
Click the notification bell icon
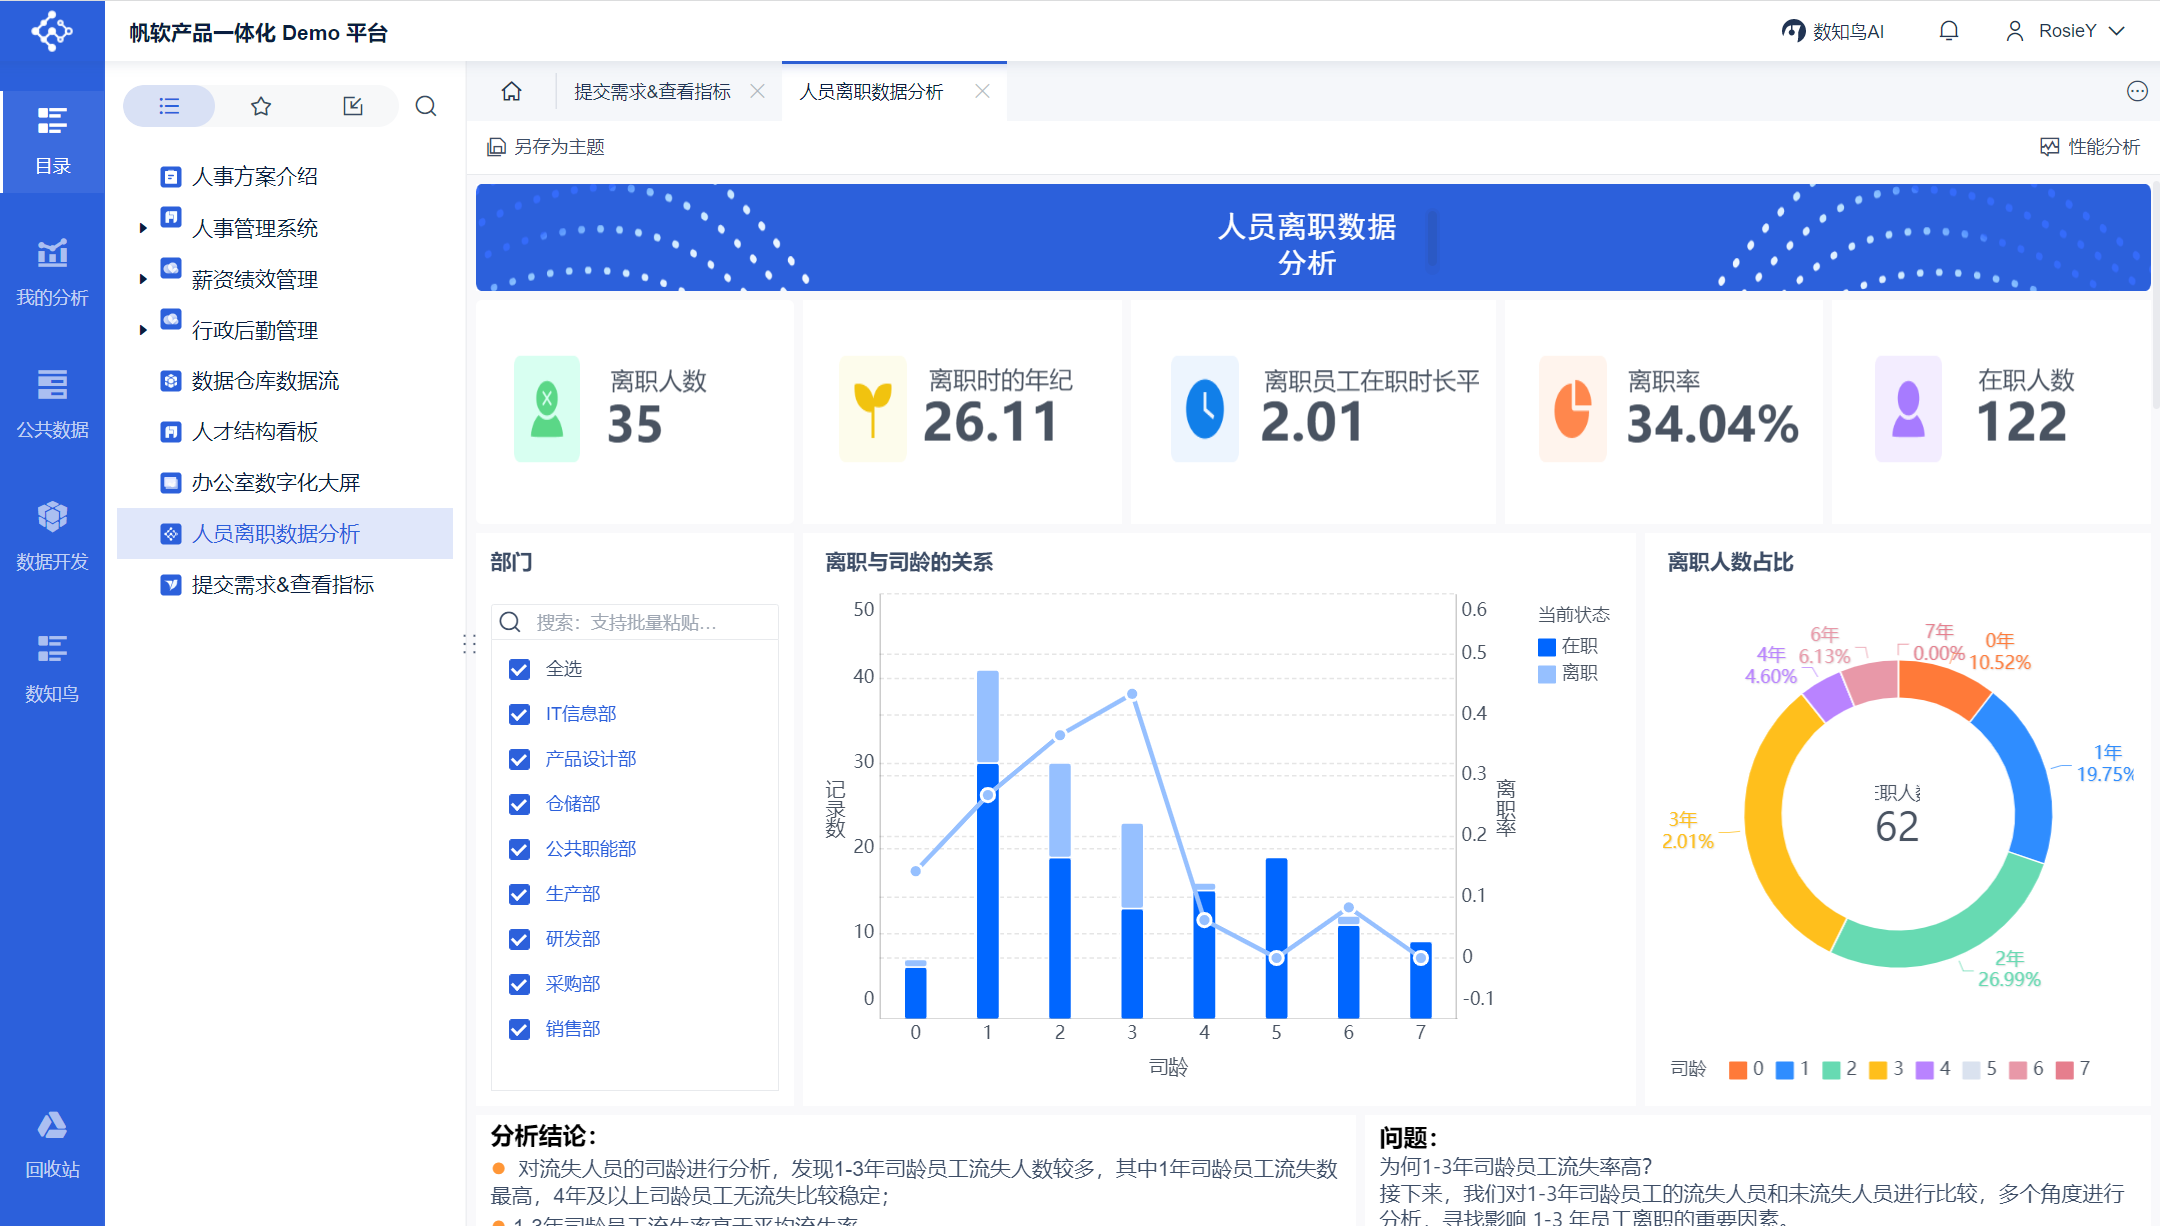point(1948,31)
